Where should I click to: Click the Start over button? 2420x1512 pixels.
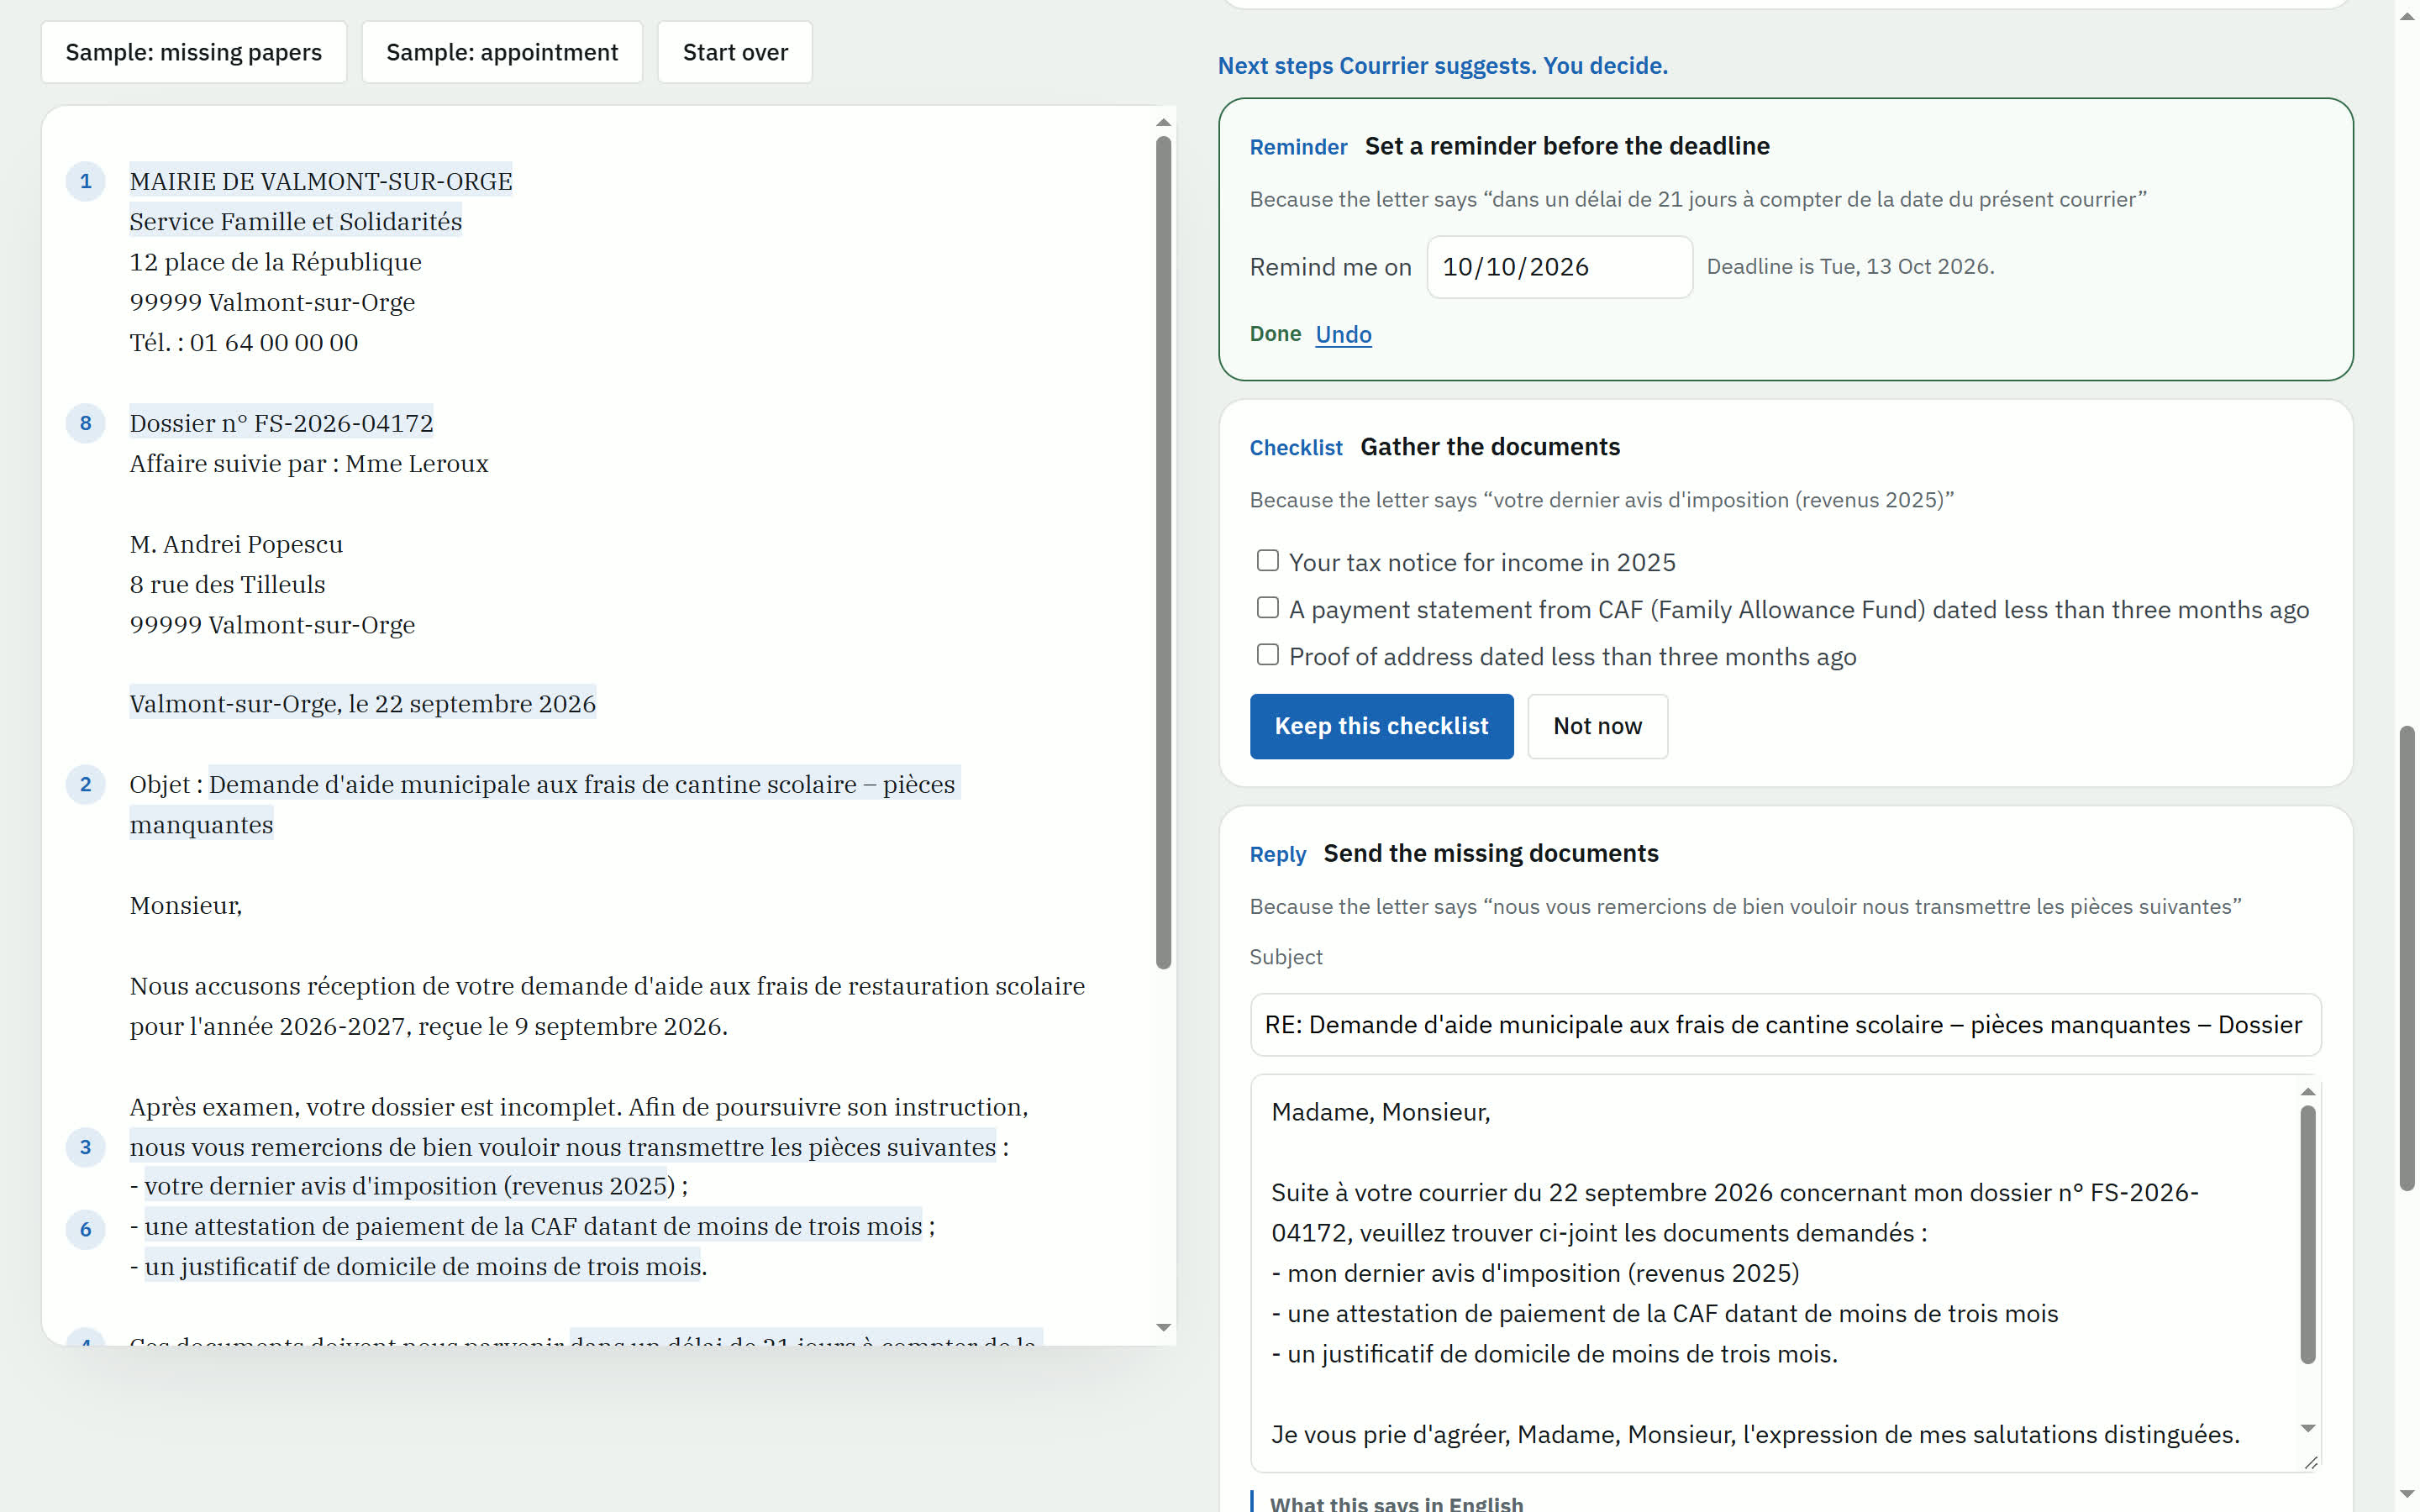pos(735,52)
